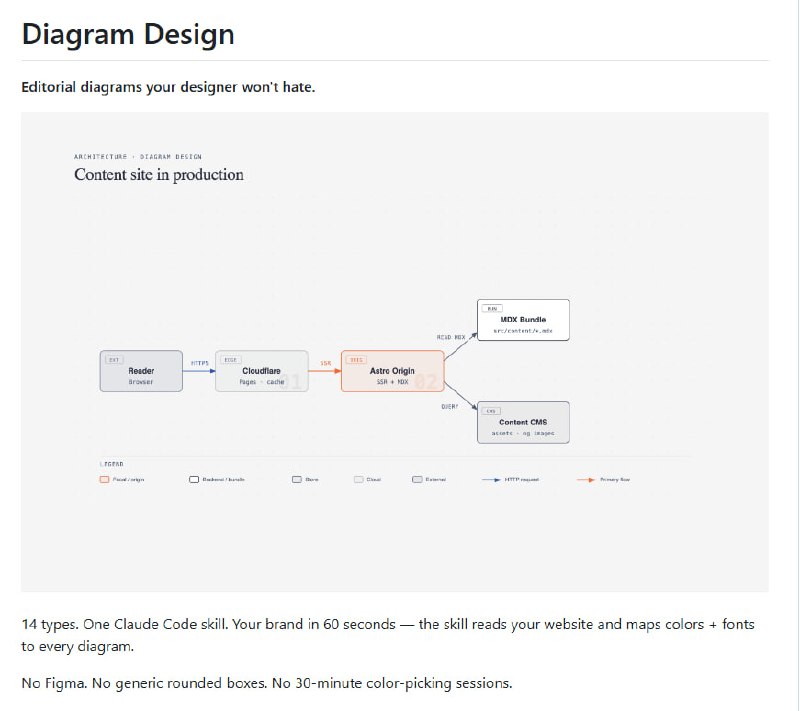Click the Cloudflare edge node box

click(261, 371)
